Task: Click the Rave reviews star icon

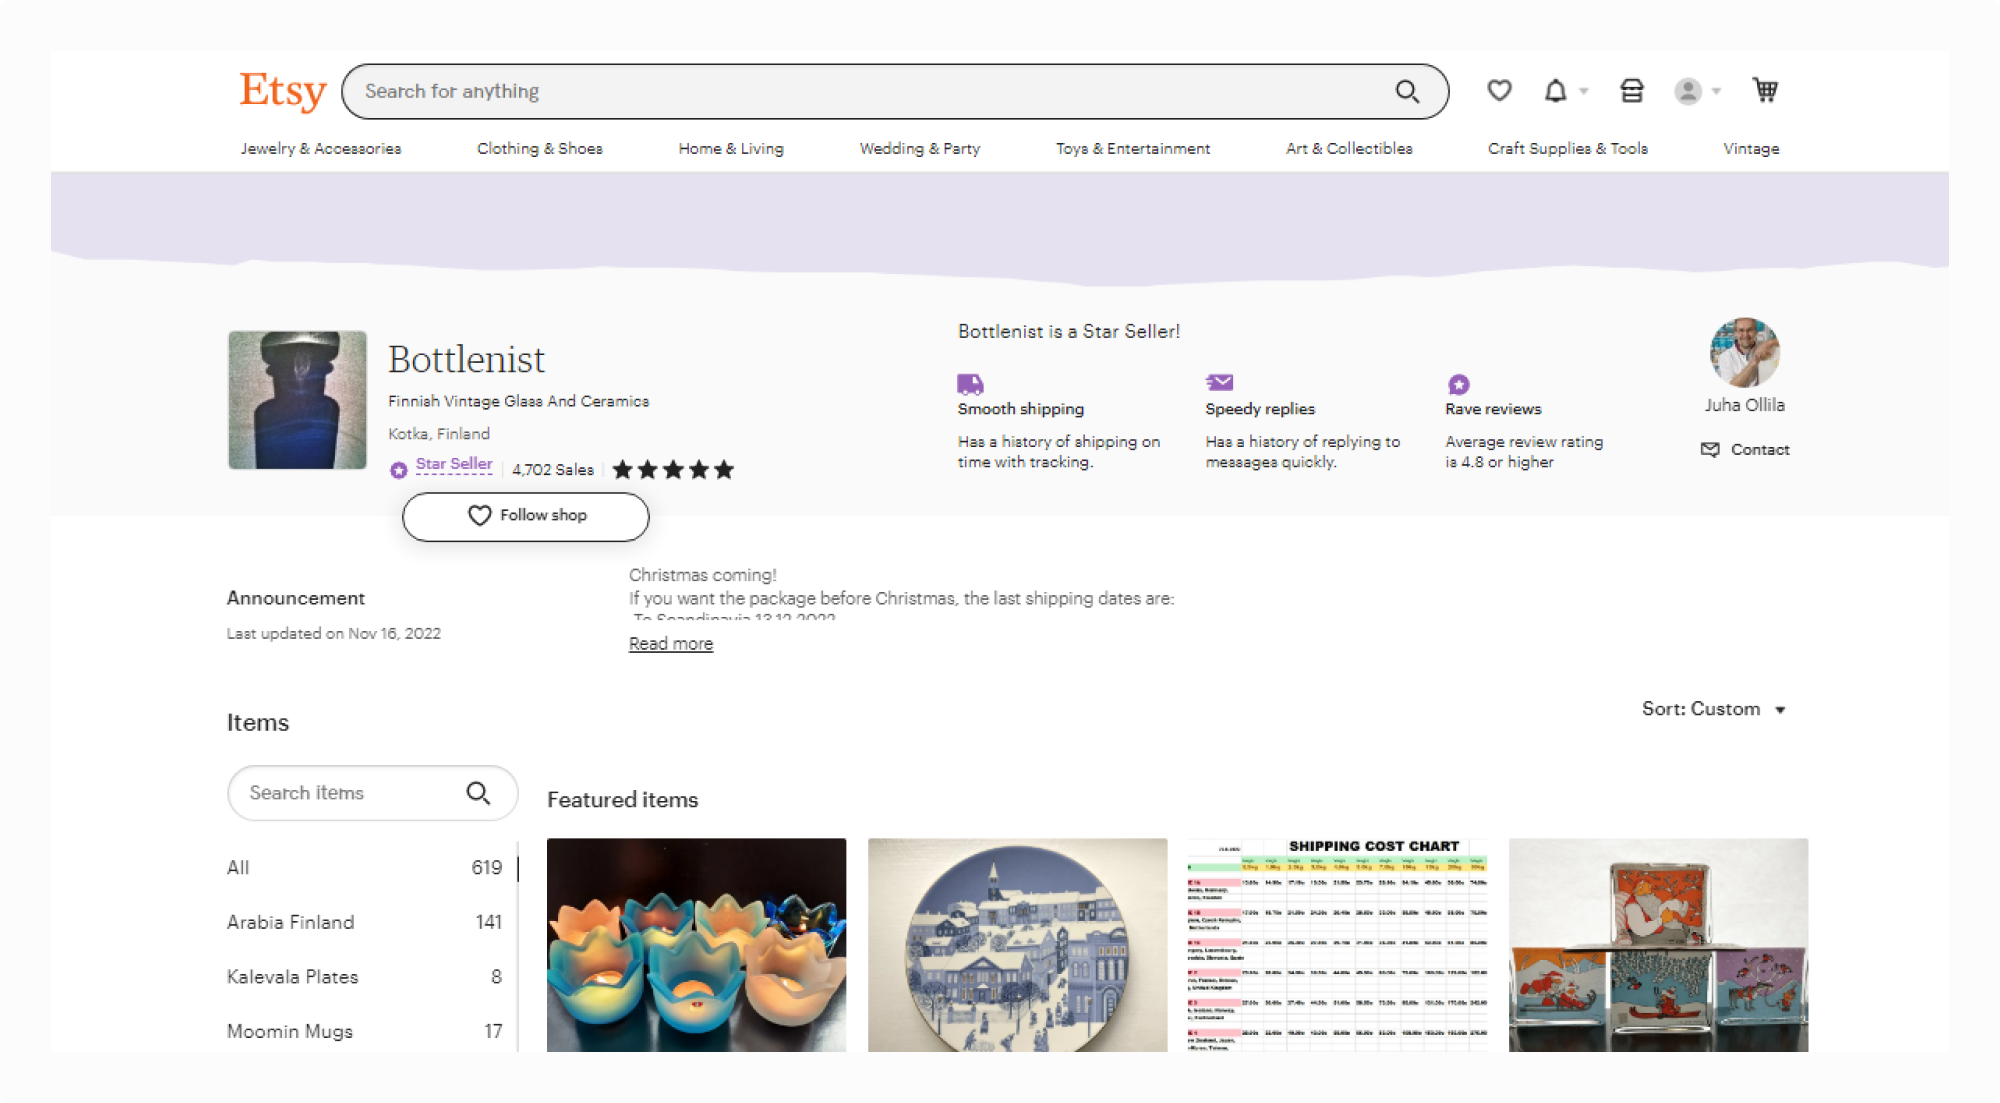Action: click(1458, 384)
